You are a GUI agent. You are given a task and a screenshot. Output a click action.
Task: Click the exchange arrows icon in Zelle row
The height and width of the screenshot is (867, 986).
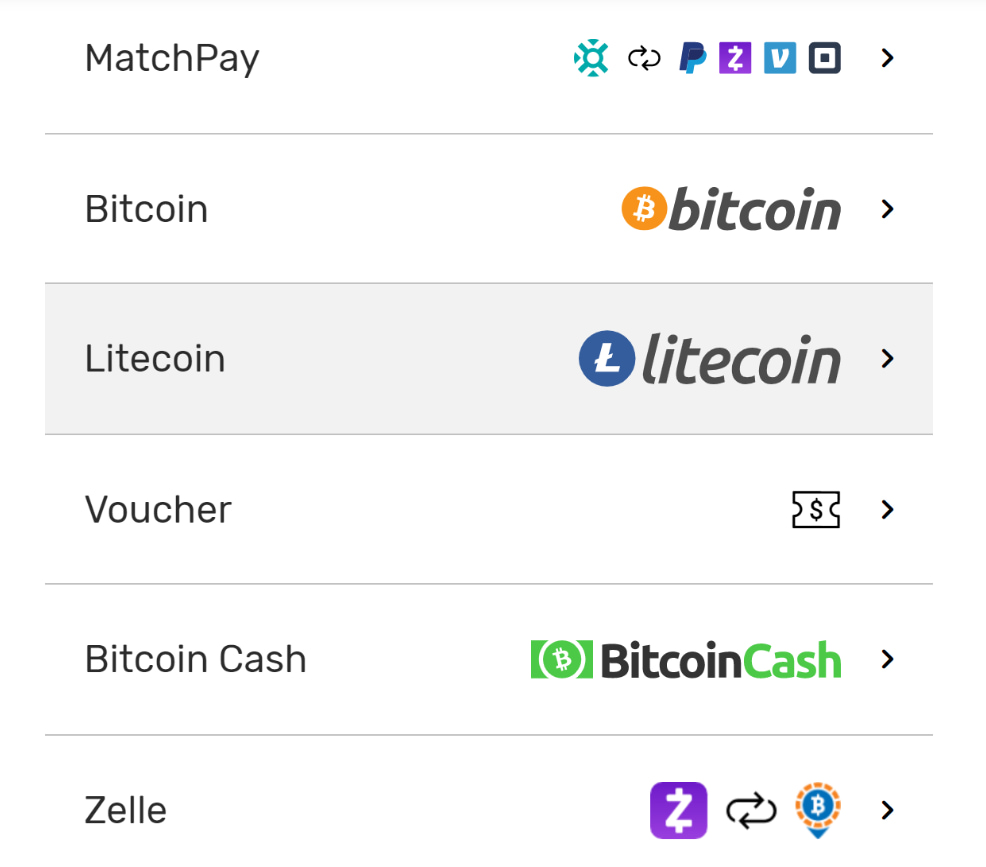(x=751, y=810)
